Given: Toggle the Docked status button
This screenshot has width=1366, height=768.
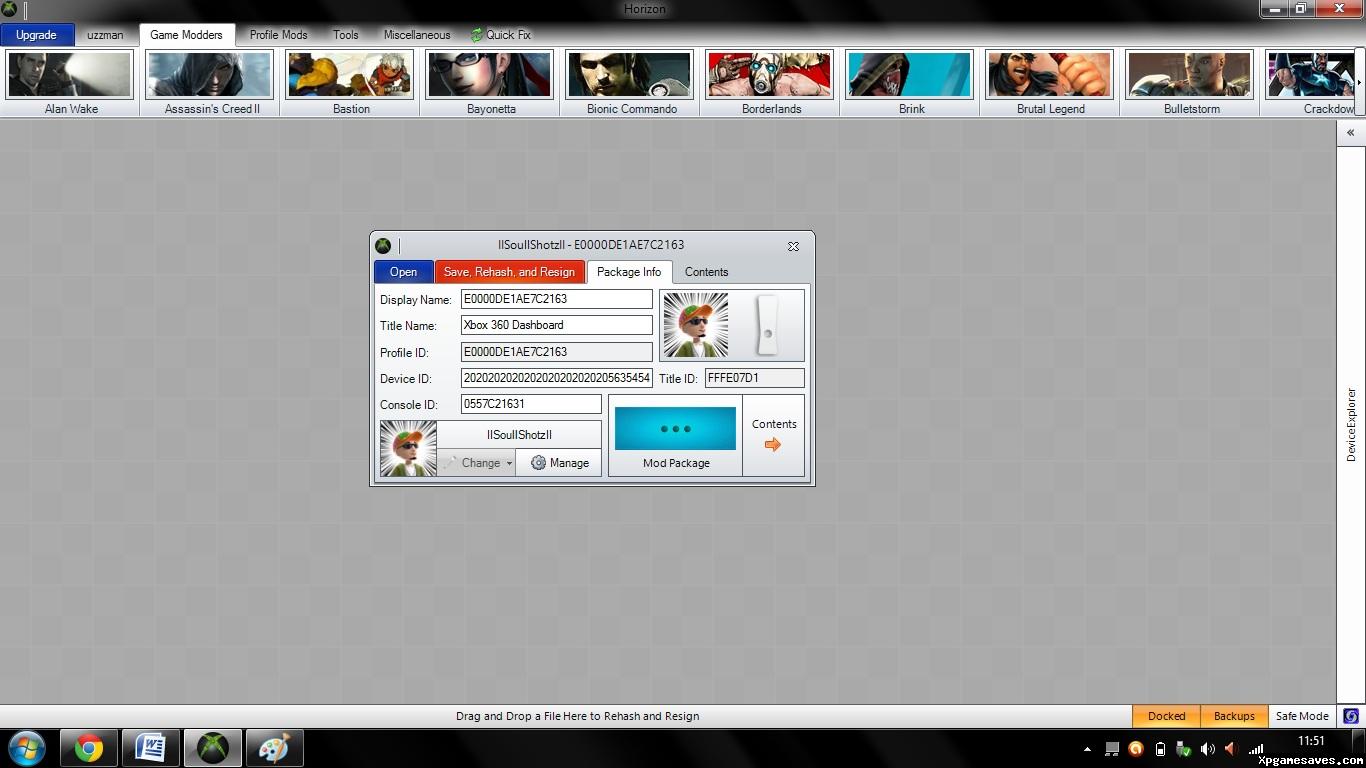Looking at the screenshot, I should pyautogui.click(x=1166, y=716).
